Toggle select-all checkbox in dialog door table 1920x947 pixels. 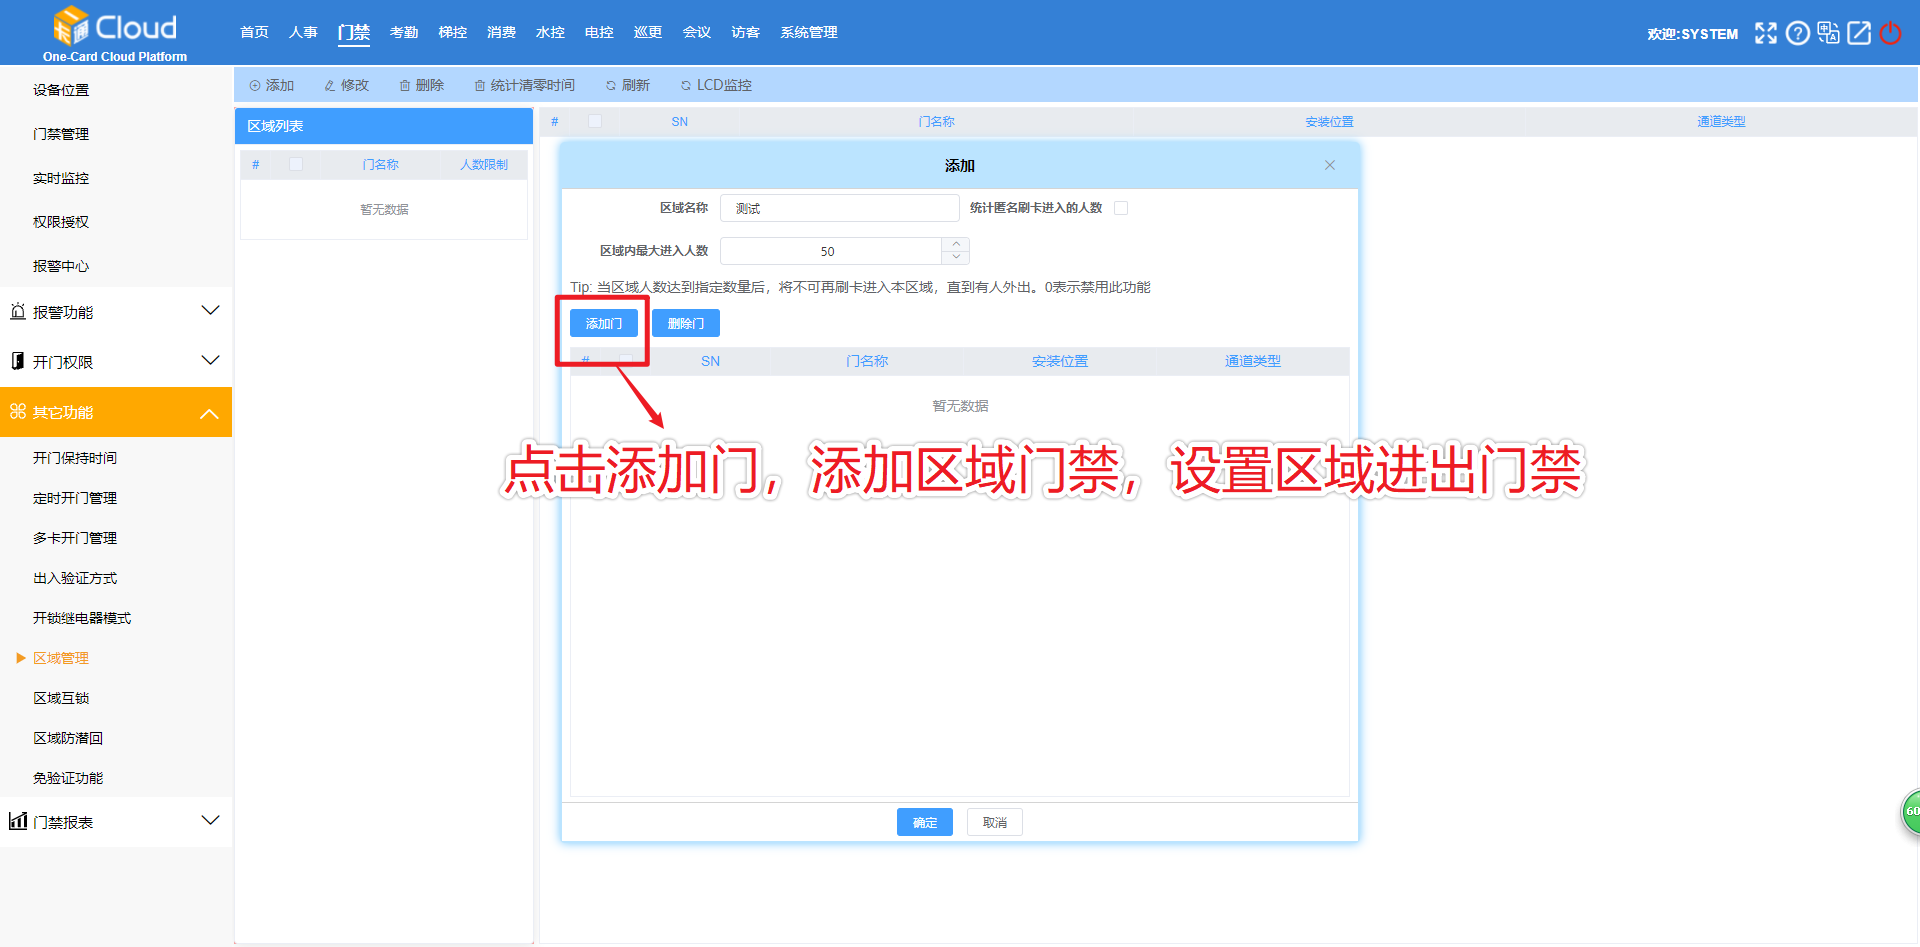627,360
